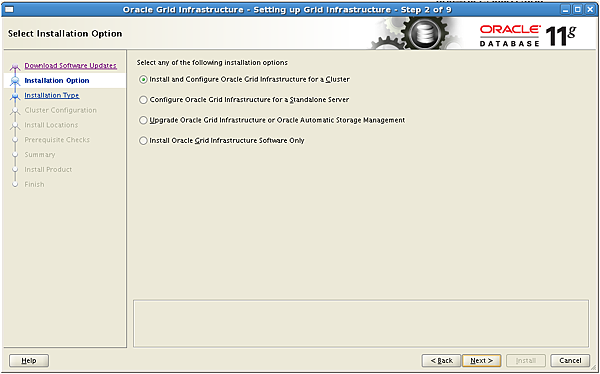Open the Help button
The height and width of the screenshot is (374, 600).
click(x=29, y=361)
